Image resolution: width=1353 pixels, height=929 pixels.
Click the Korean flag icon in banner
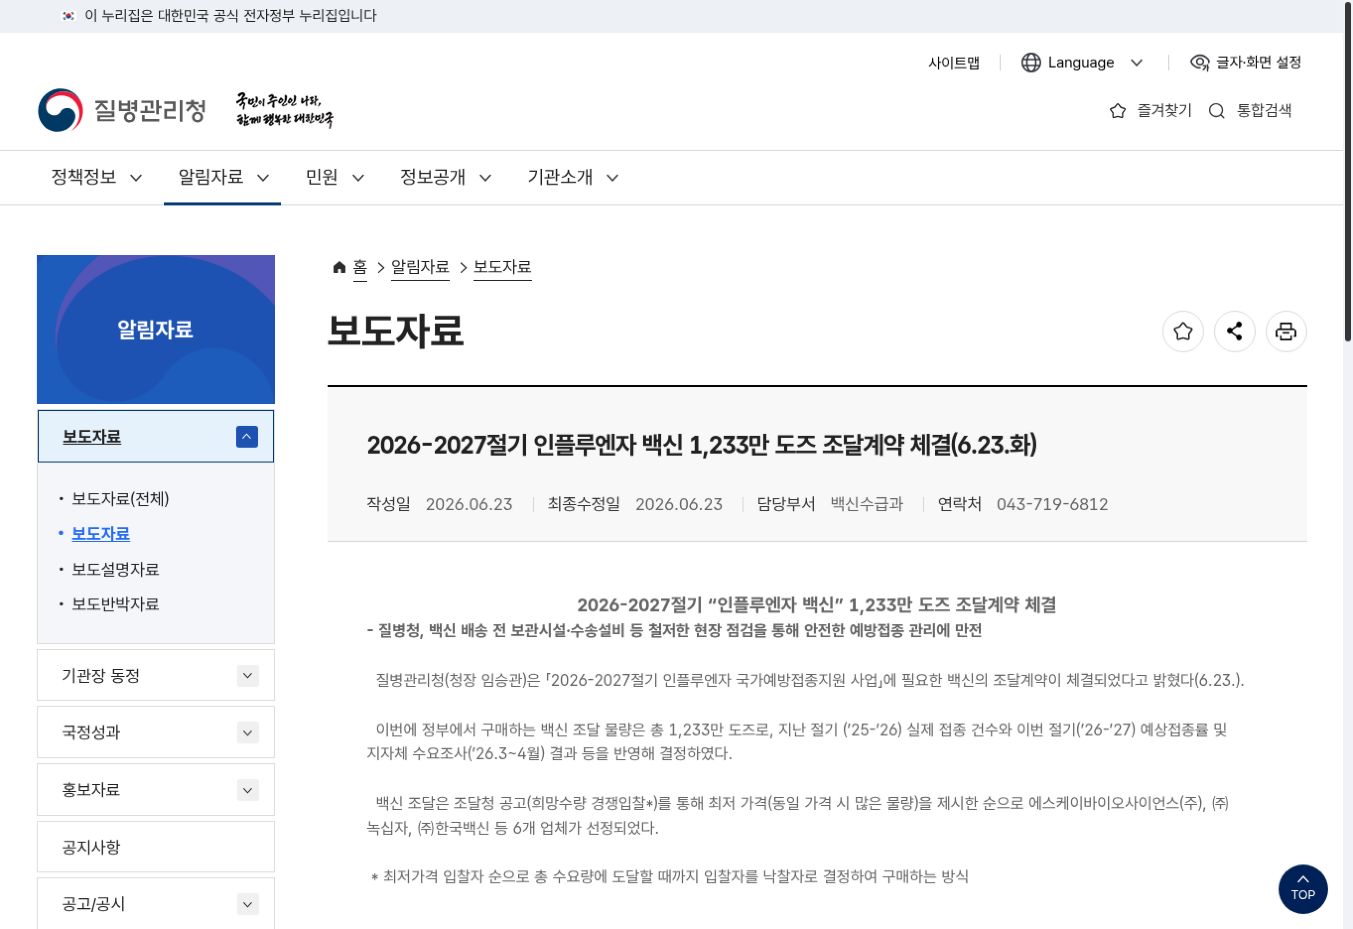(68, 16)
